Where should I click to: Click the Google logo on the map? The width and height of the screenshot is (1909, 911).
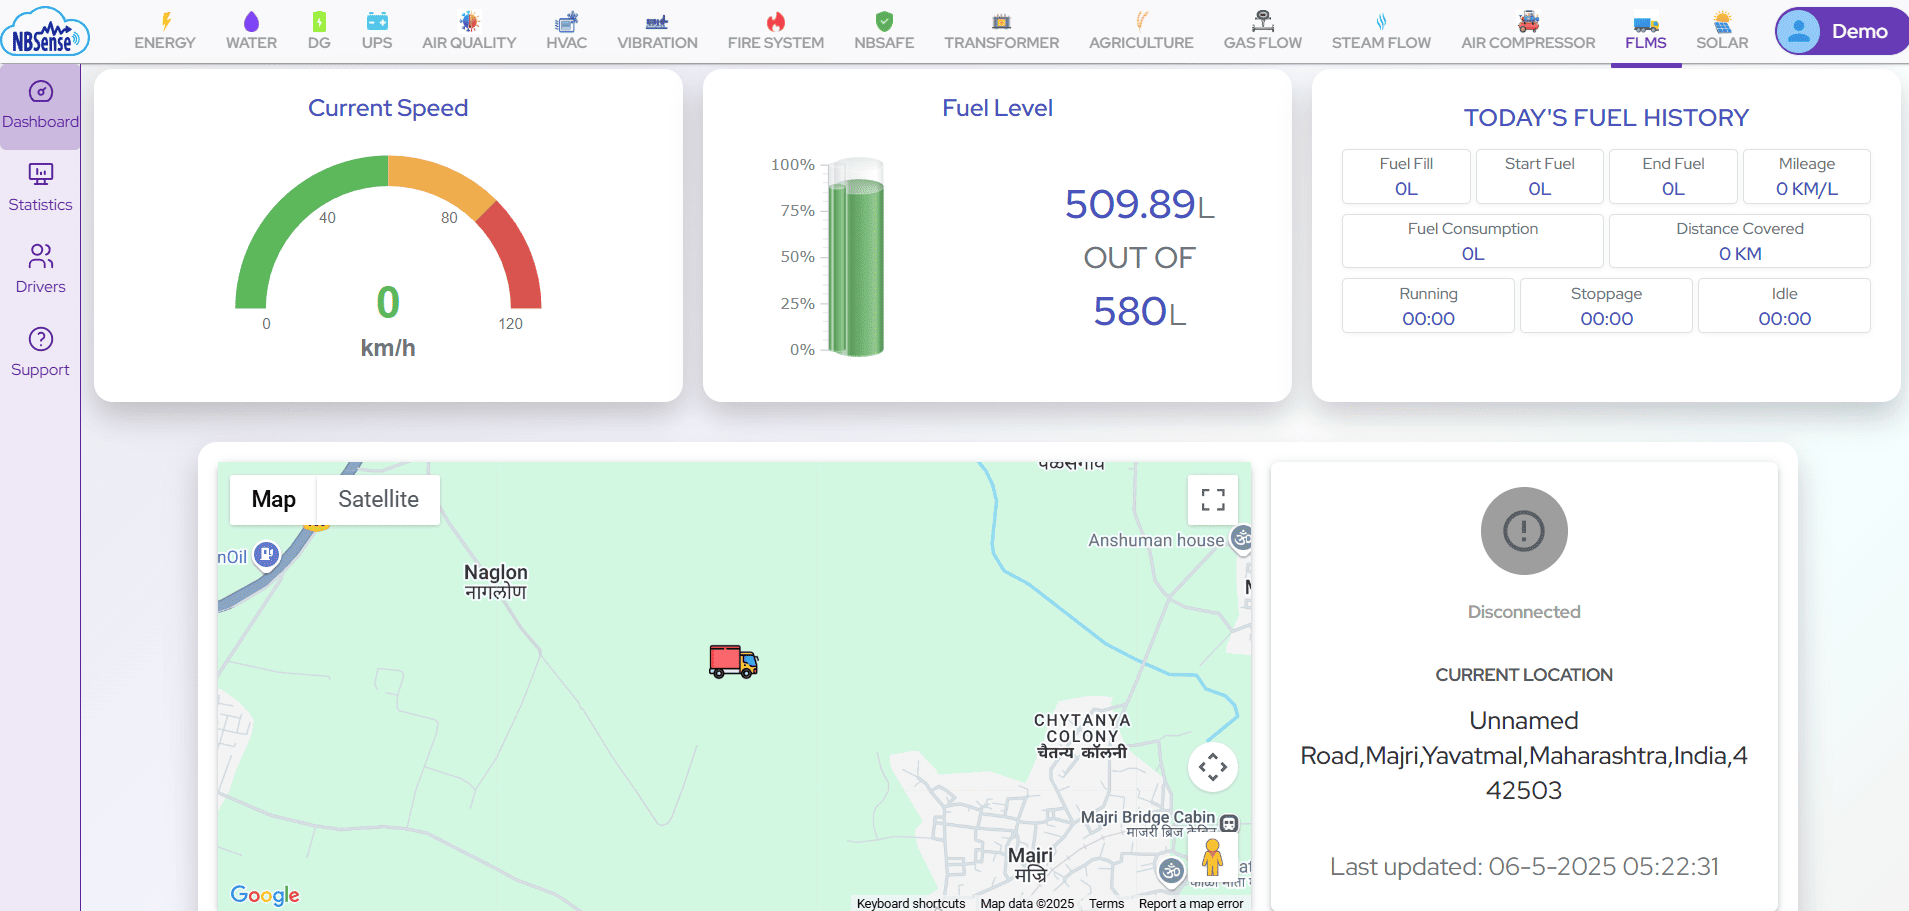click(x=265, y=894)
